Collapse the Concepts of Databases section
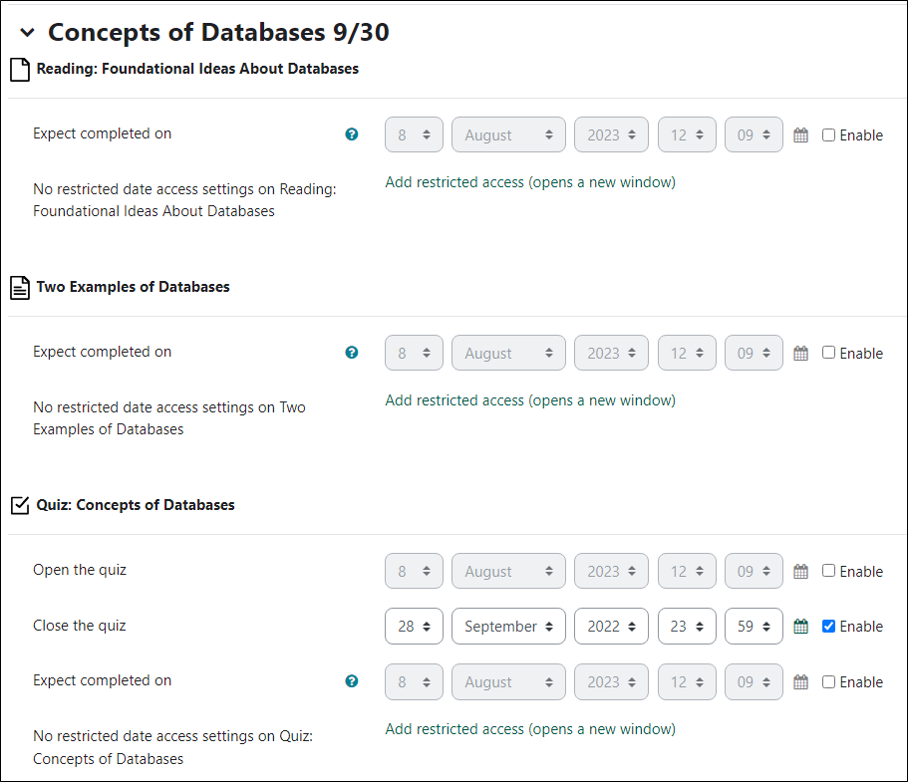The width and height of the screenshot is (908, 782). click(x=26, y=32)
